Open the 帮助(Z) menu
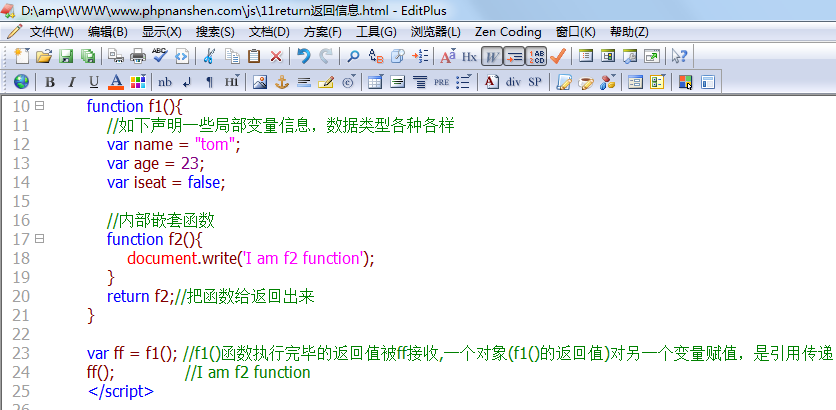The width and height of the screenshot is (836, 410). pyautogui.click(x=629, y=32)
